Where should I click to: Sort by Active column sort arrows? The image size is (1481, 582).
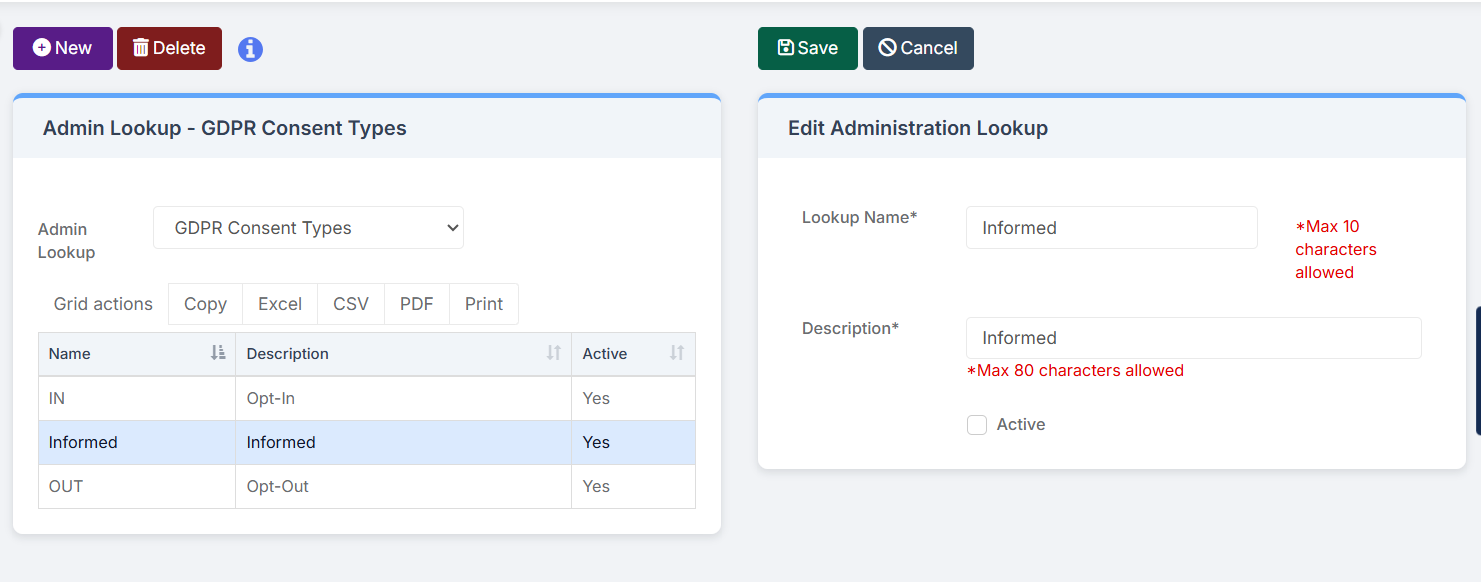click(x=676, y=353)
